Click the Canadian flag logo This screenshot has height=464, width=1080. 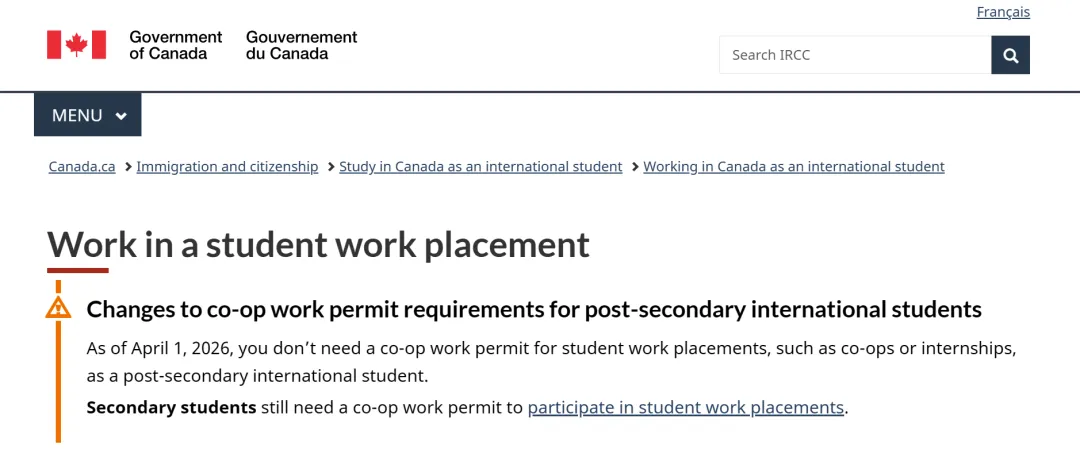click(76, 45)
